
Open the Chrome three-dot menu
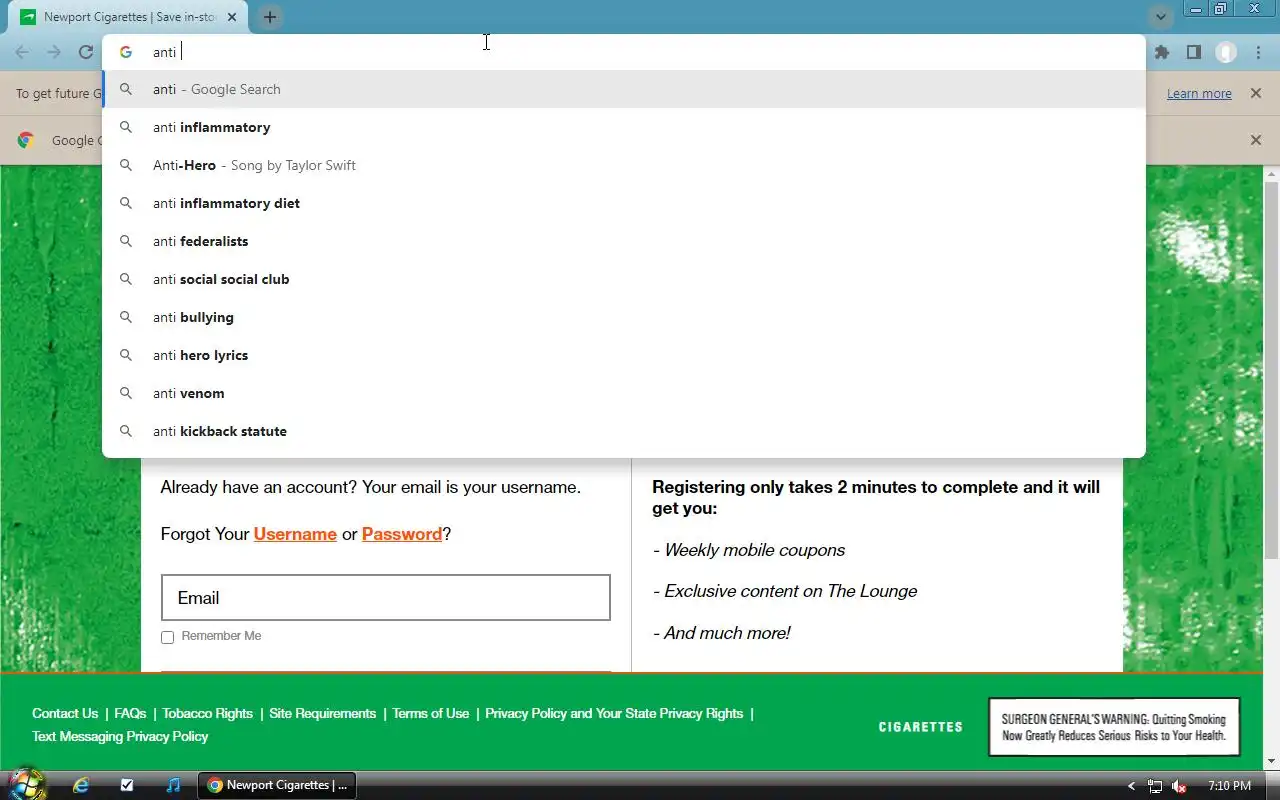point(1258,52)
